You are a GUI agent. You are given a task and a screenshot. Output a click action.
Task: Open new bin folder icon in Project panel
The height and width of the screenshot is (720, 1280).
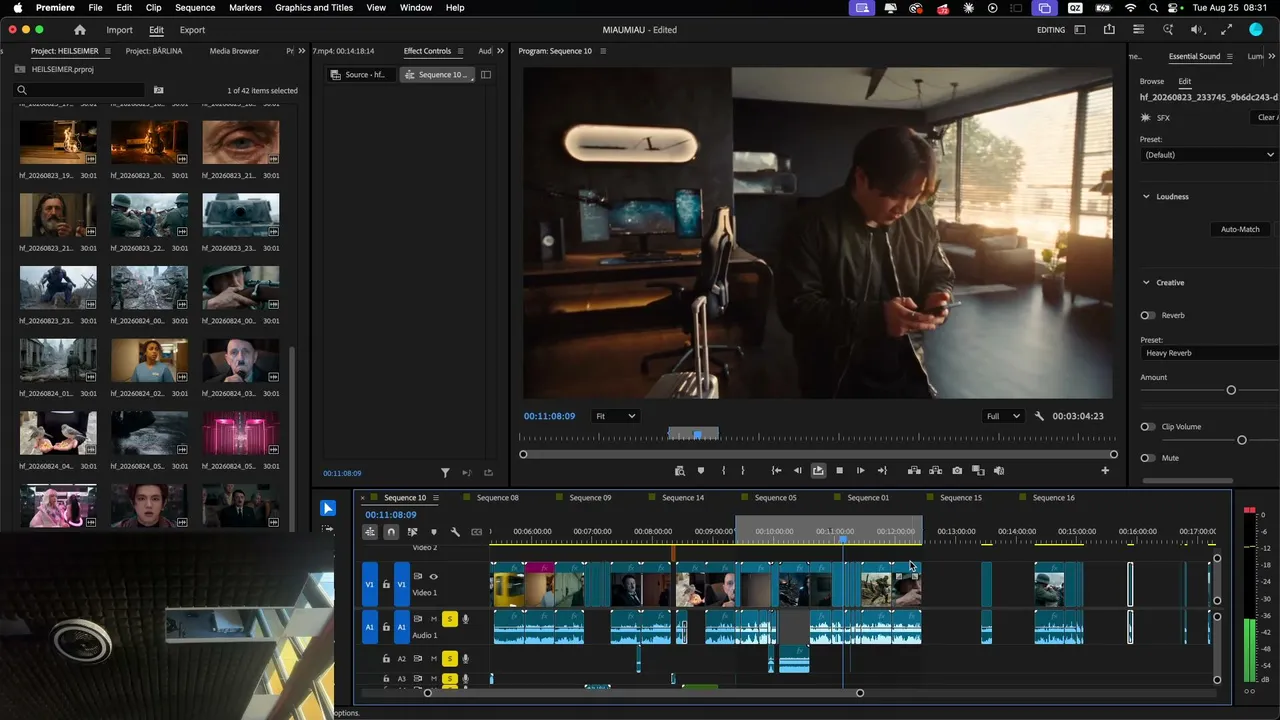point(158,90)
